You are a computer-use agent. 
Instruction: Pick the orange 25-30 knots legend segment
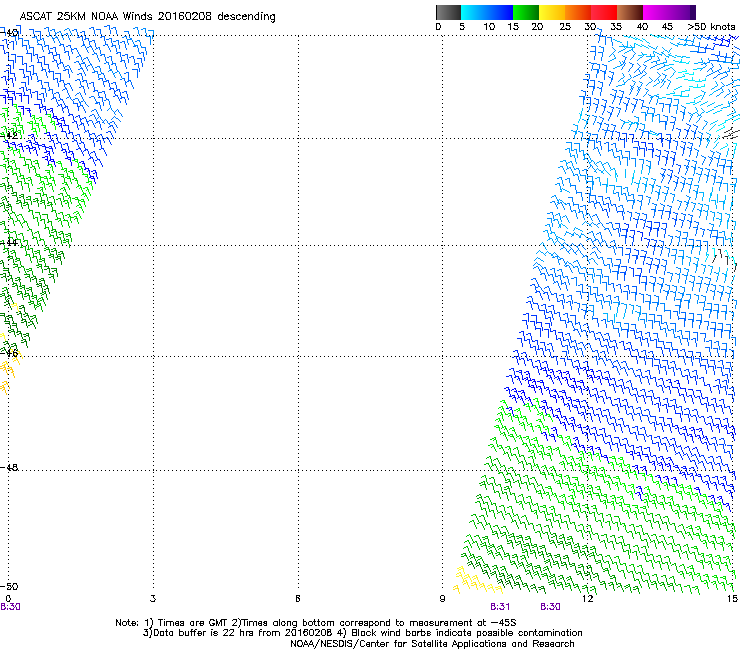pos(578,12)
